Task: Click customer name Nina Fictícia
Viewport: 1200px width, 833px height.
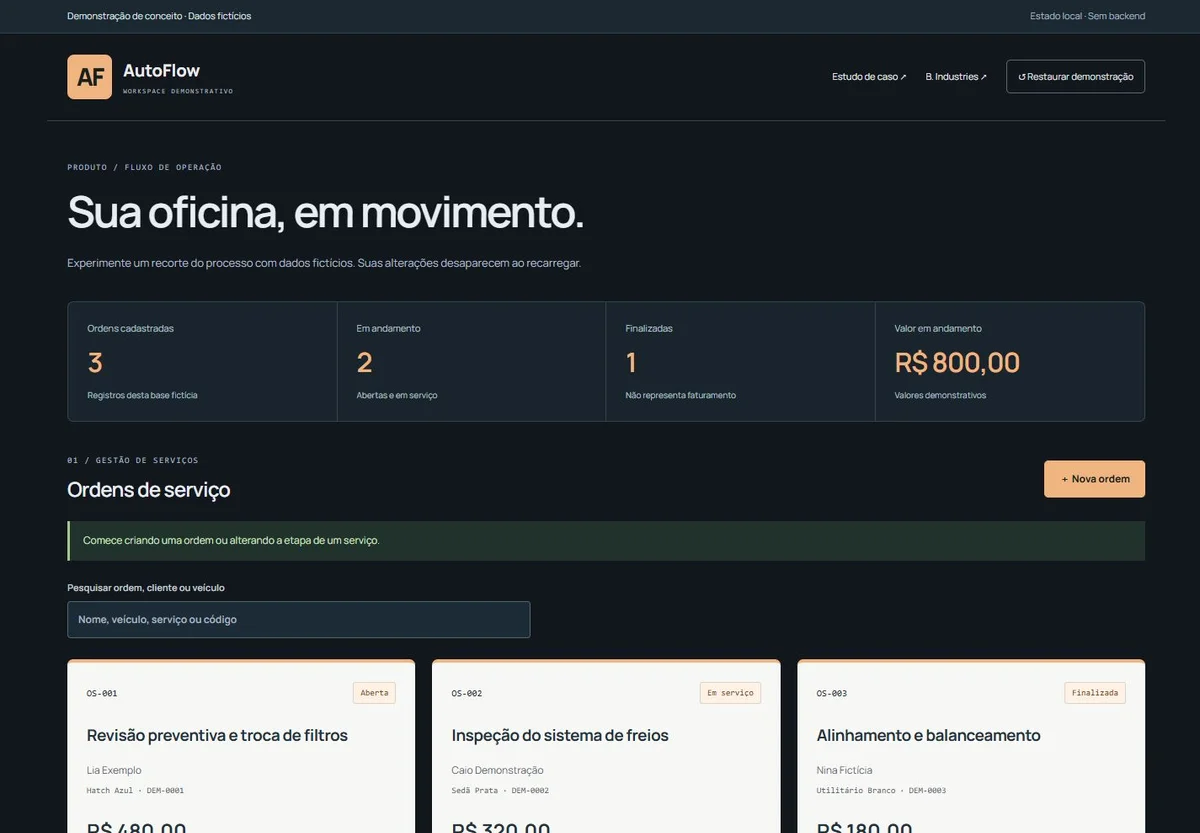Action: pos(844,770)
